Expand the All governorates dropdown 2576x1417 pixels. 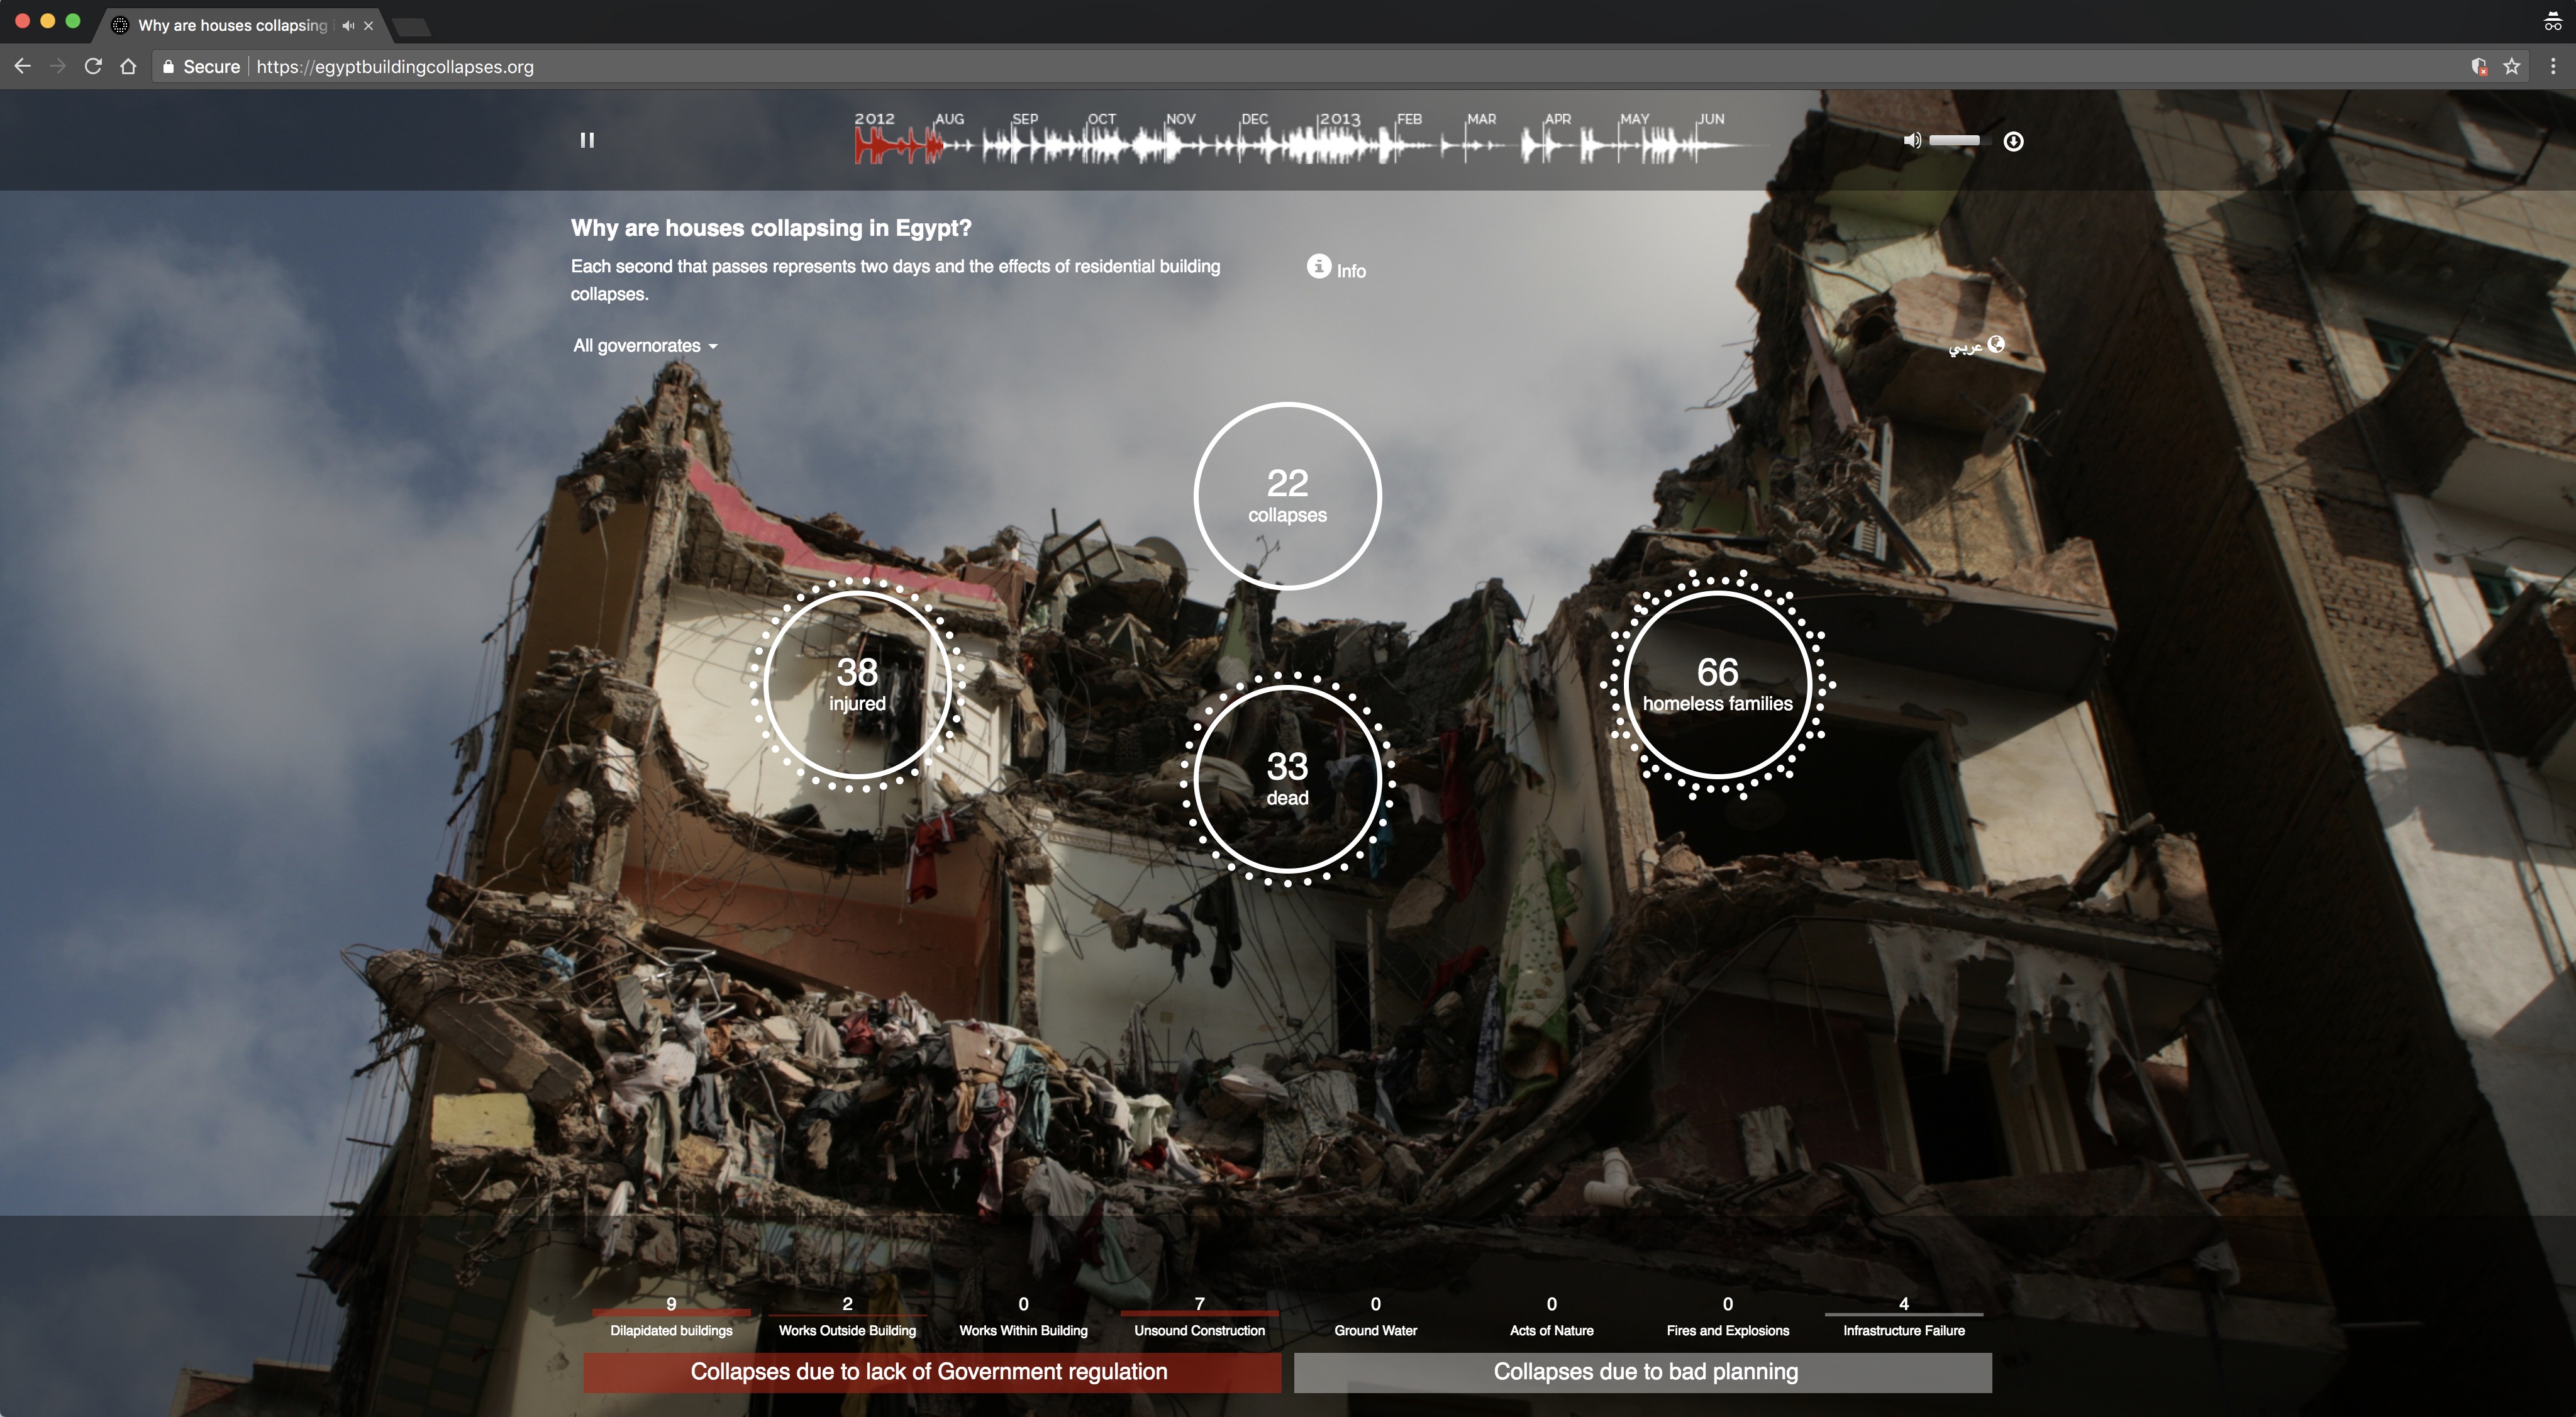[x=645, y=346]
